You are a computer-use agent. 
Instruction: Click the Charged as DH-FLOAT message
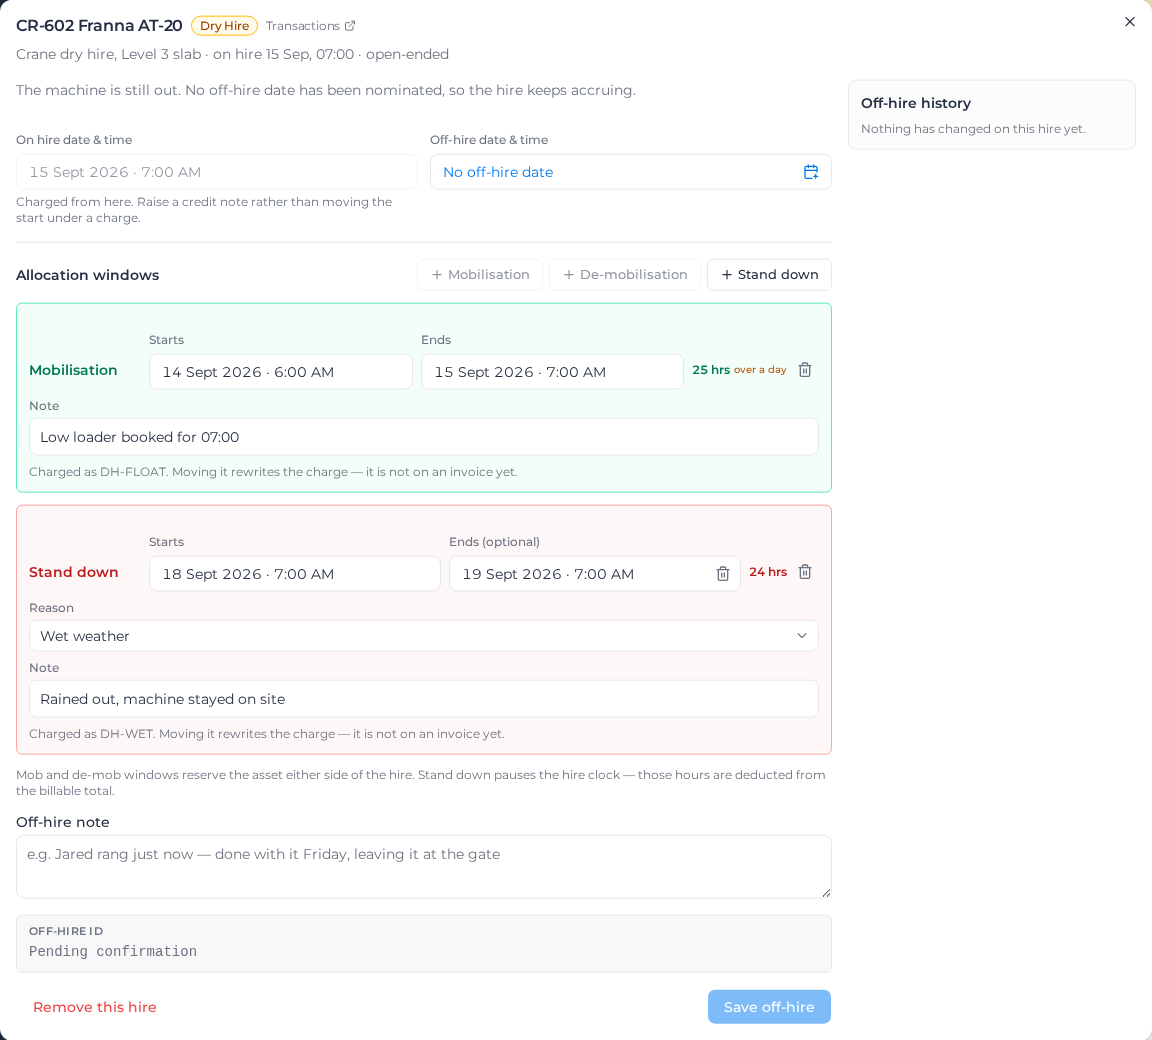pyautogui.click(x=273, y=472)
